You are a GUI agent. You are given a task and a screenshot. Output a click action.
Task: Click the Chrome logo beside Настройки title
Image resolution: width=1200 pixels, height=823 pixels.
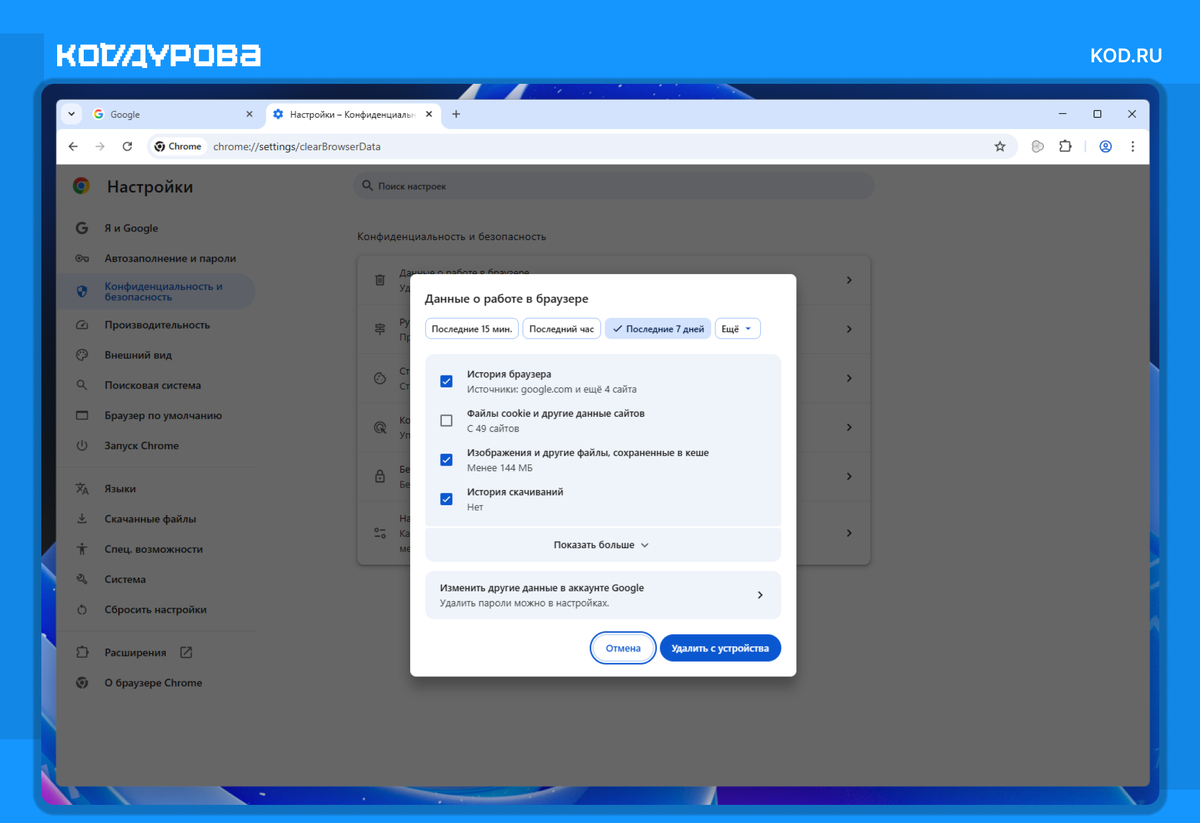coord(82,186)
